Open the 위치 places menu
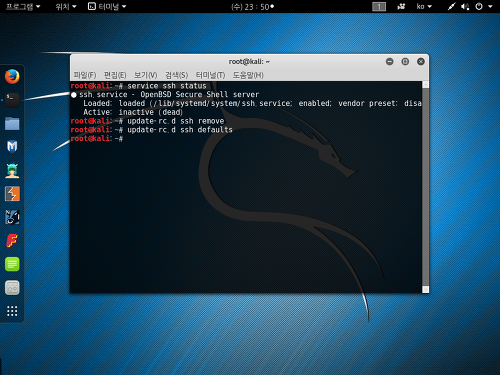 [x=66, y=7]
